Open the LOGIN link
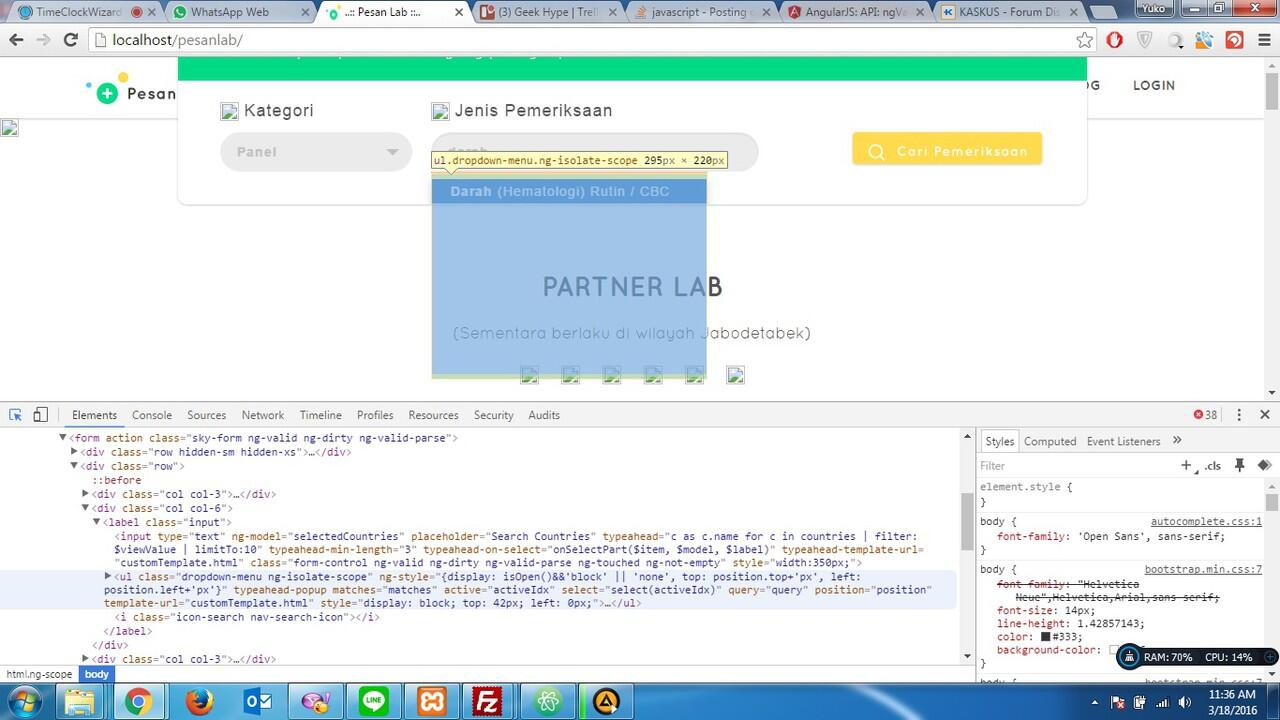 pos(1154,85)
